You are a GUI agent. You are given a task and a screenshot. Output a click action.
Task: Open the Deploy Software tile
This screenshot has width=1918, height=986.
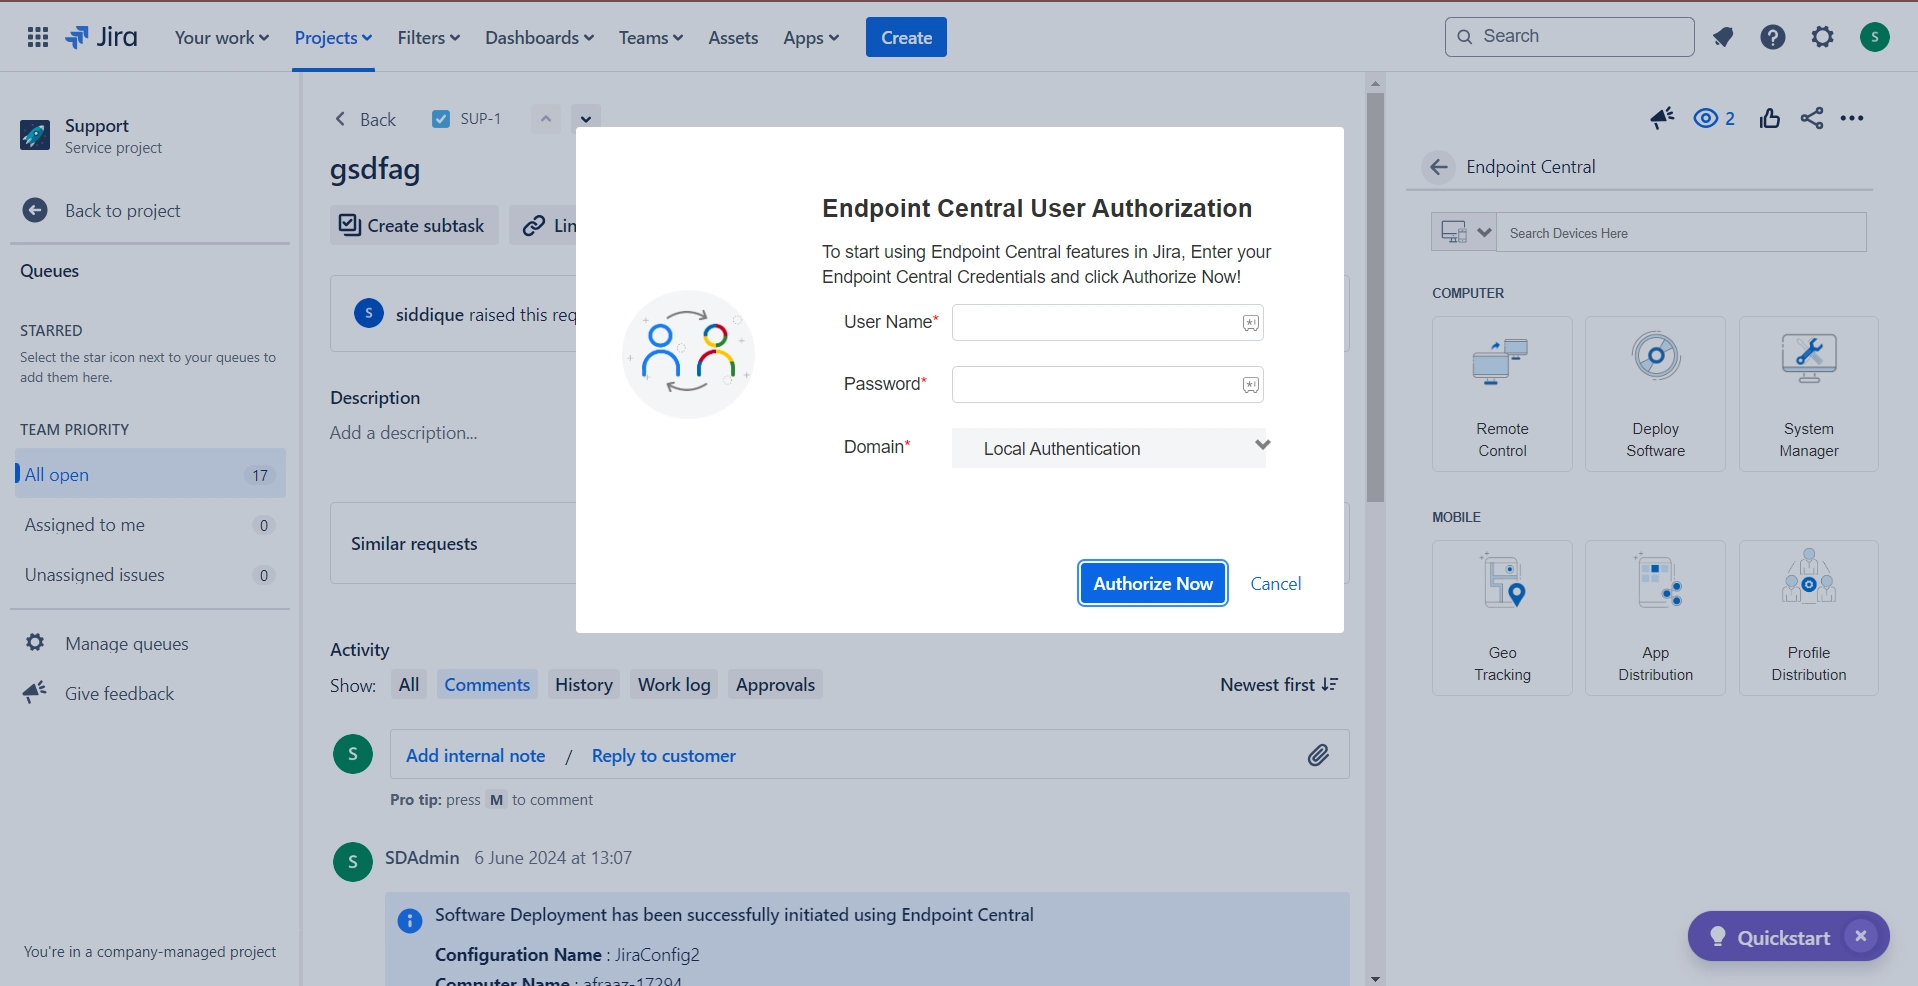(x=1655, y=394)
